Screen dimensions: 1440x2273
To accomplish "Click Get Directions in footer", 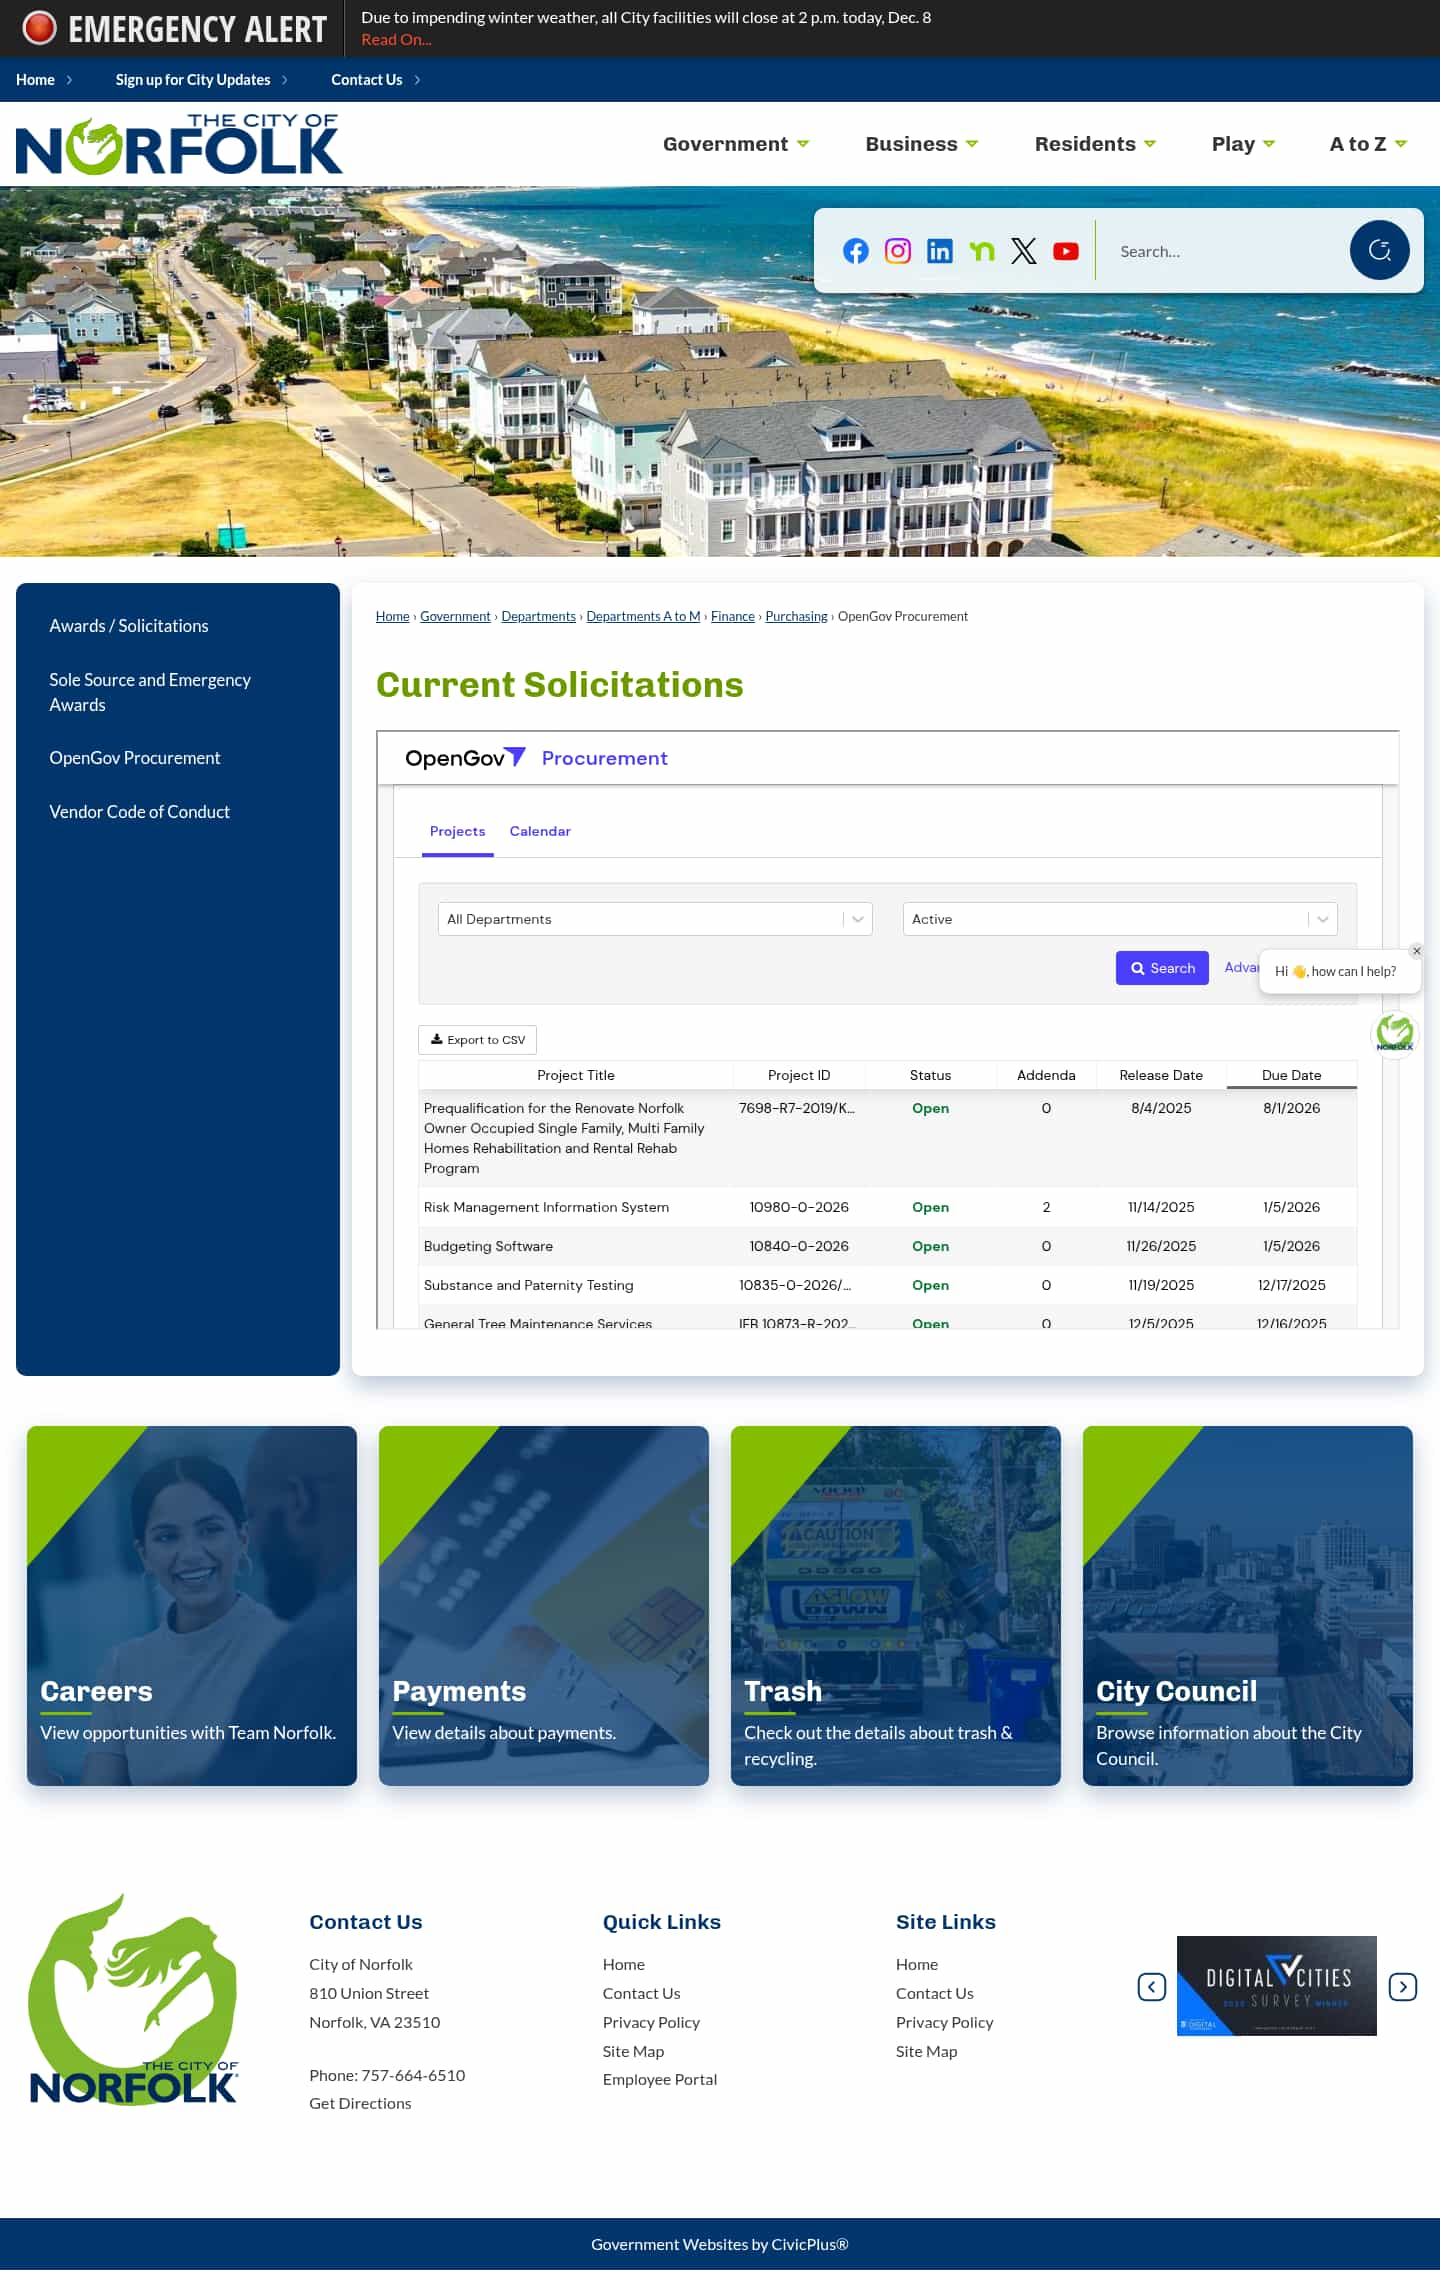I will [360, 2103].
